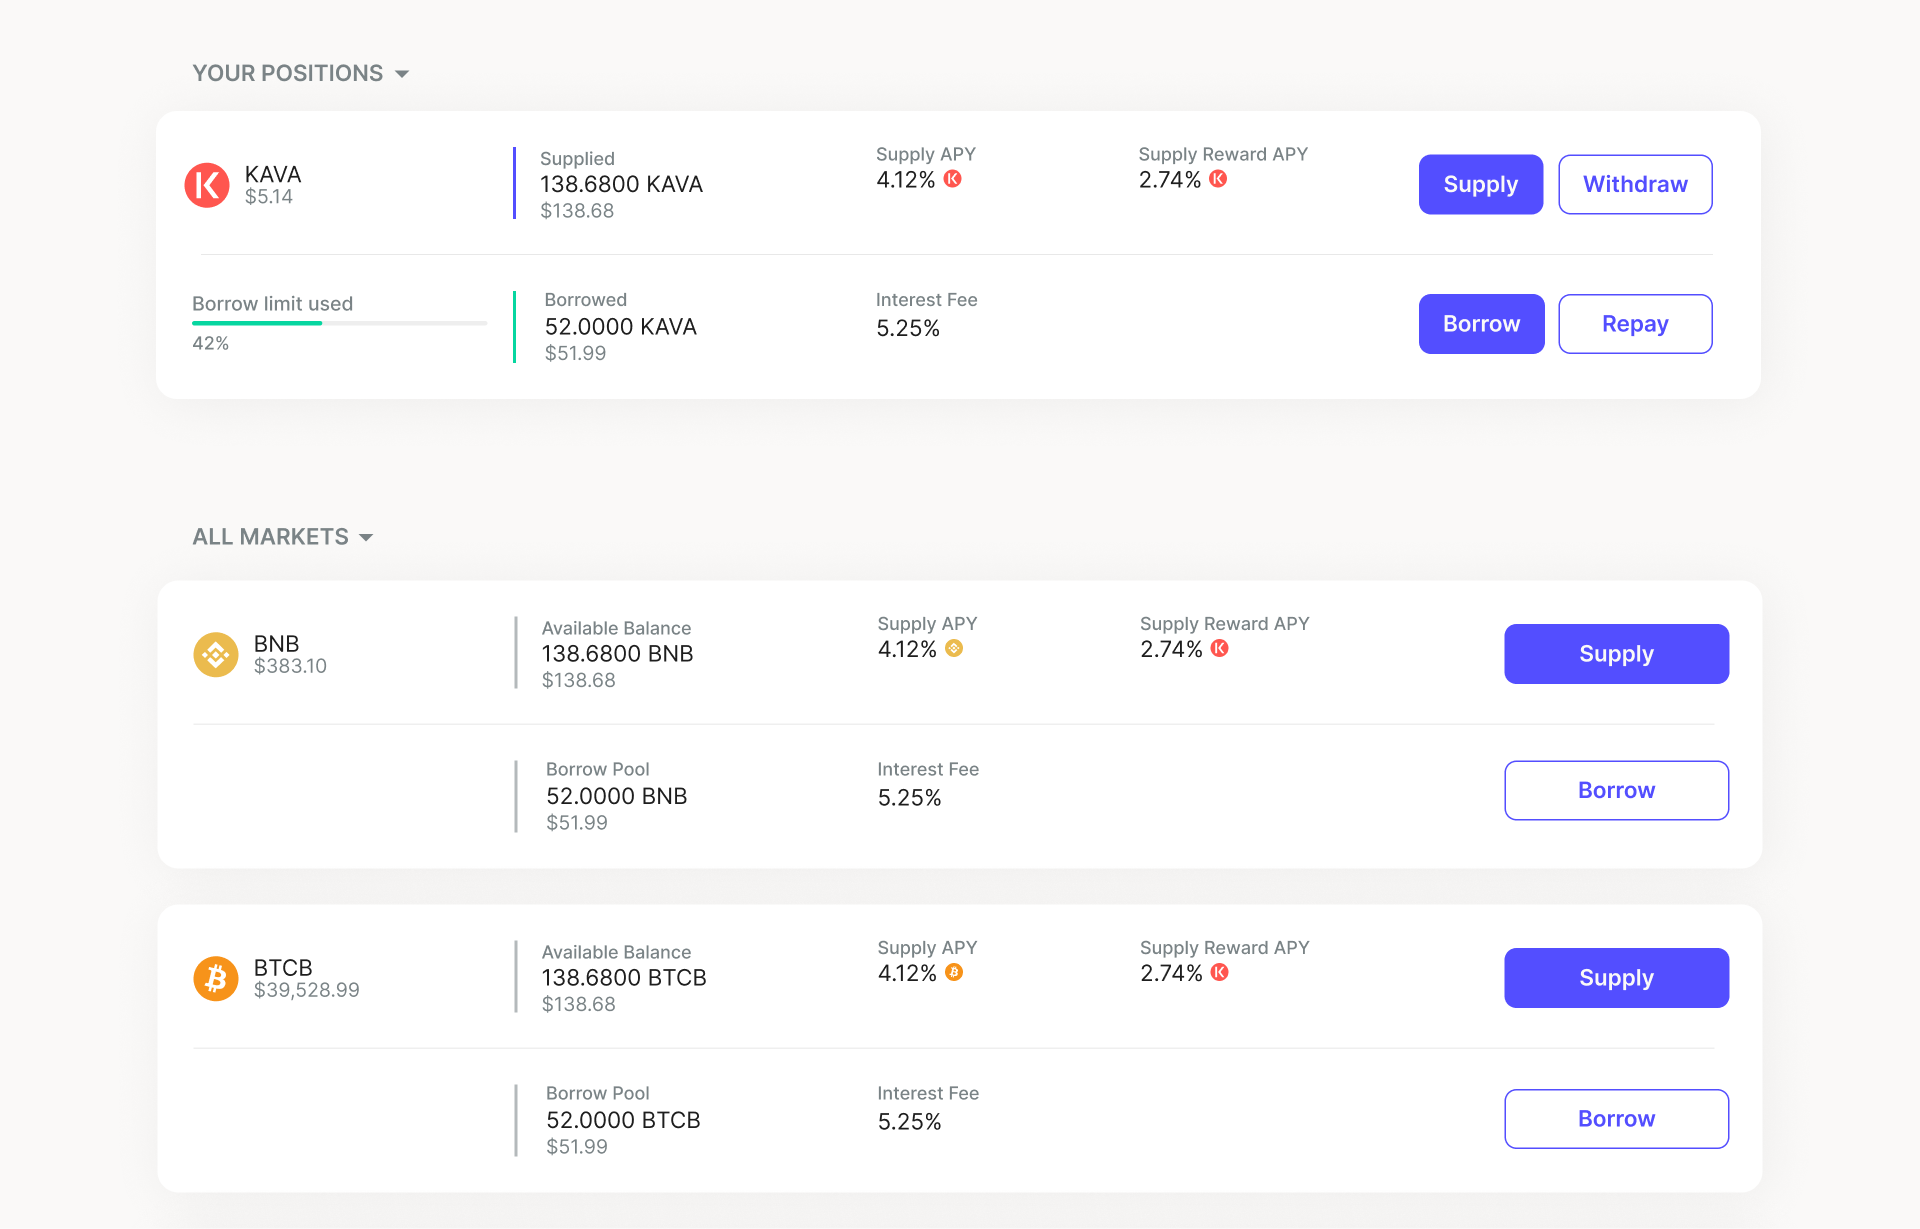The height and width of the screenshot is (1229, 1920).
Task: Borrow from the BTCB pool
Action: point(1616,1119)
